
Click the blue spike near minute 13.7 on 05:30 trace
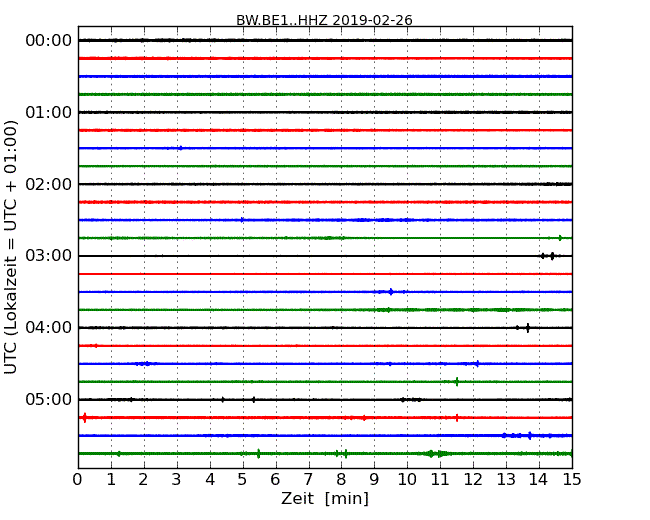(x=530, y=435)
